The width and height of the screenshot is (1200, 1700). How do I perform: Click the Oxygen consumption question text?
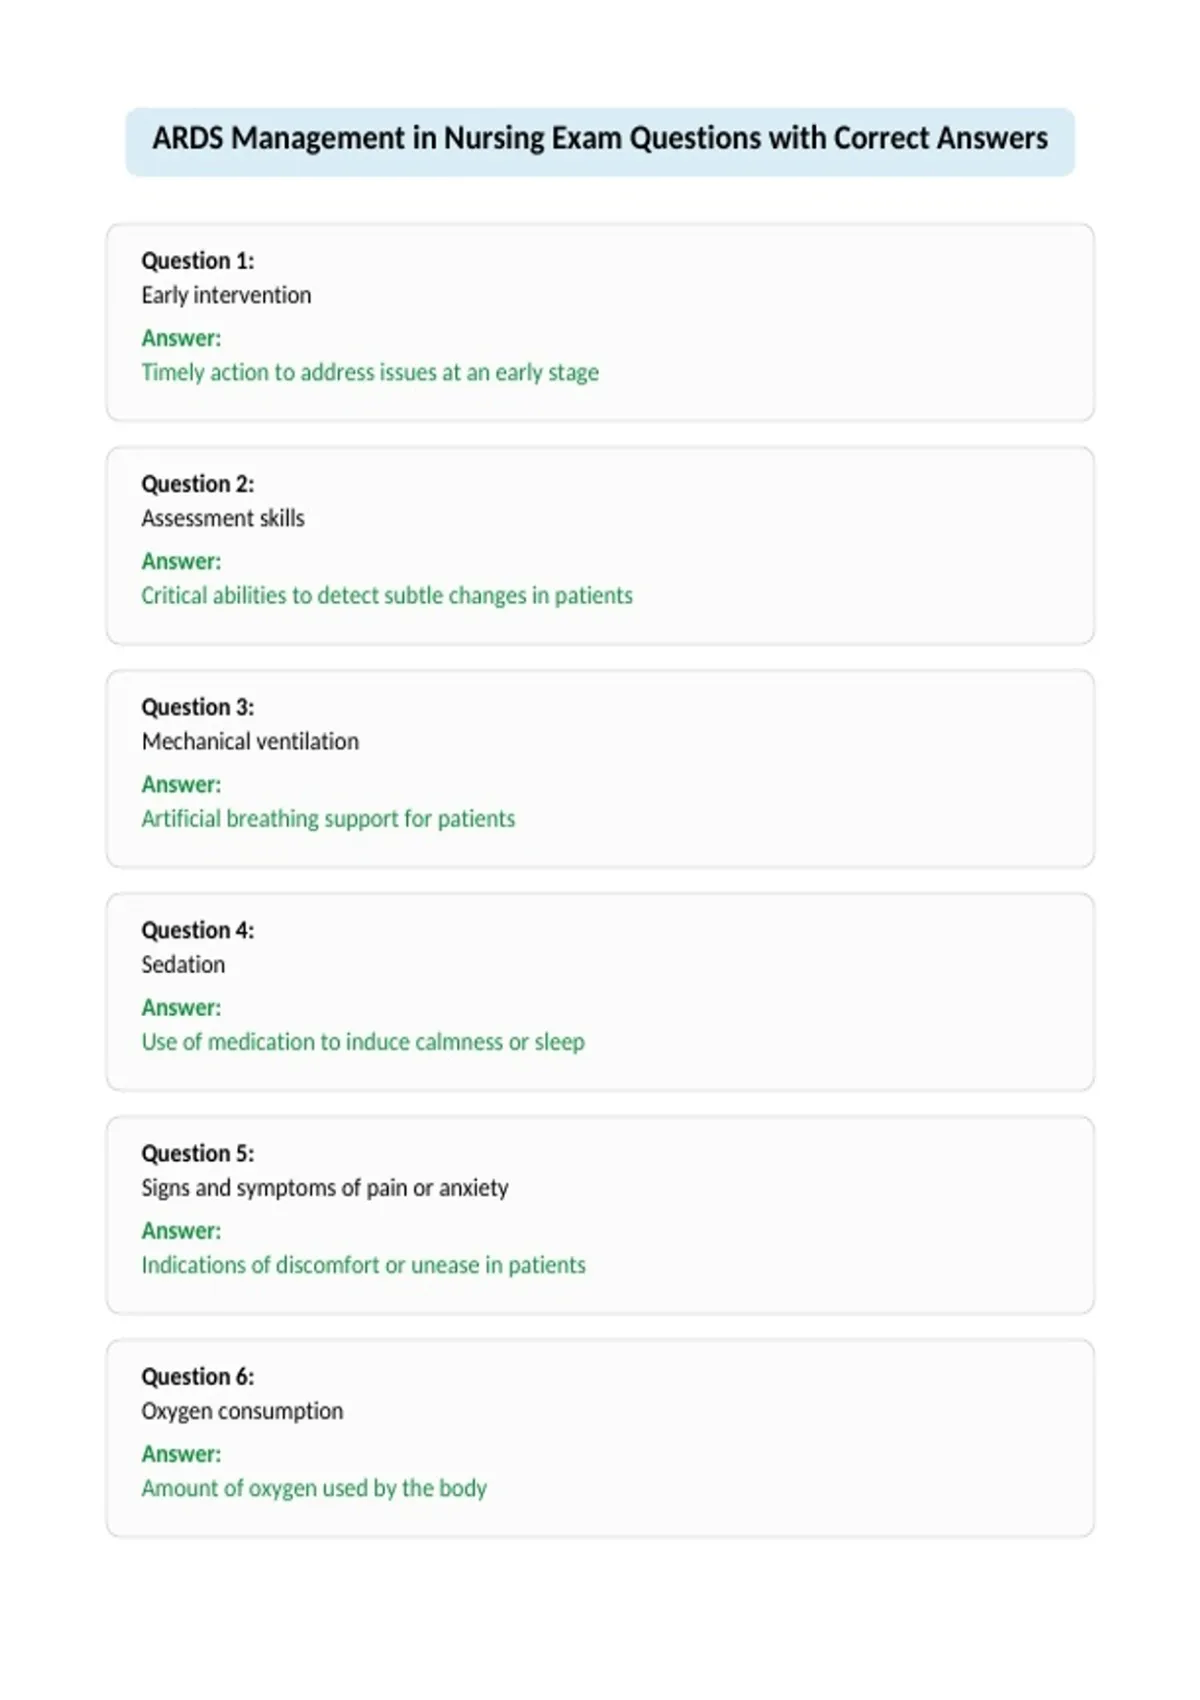point(242,1411)
